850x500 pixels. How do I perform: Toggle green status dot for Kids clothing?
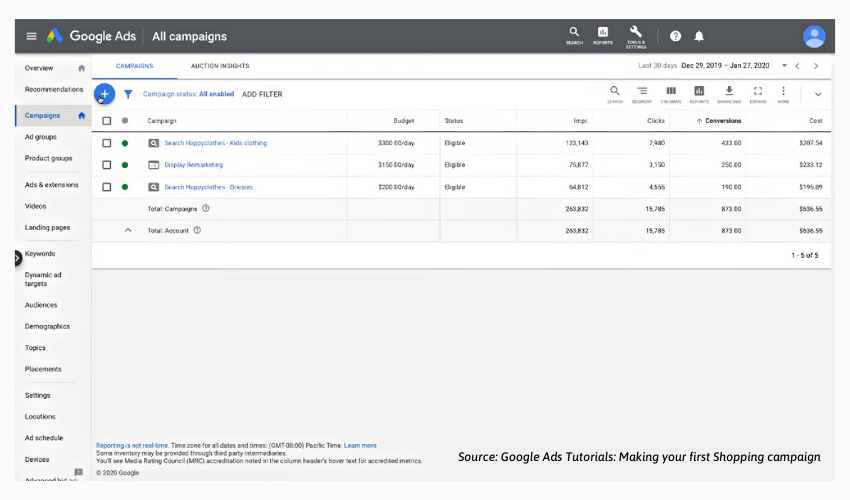point(125,143)
